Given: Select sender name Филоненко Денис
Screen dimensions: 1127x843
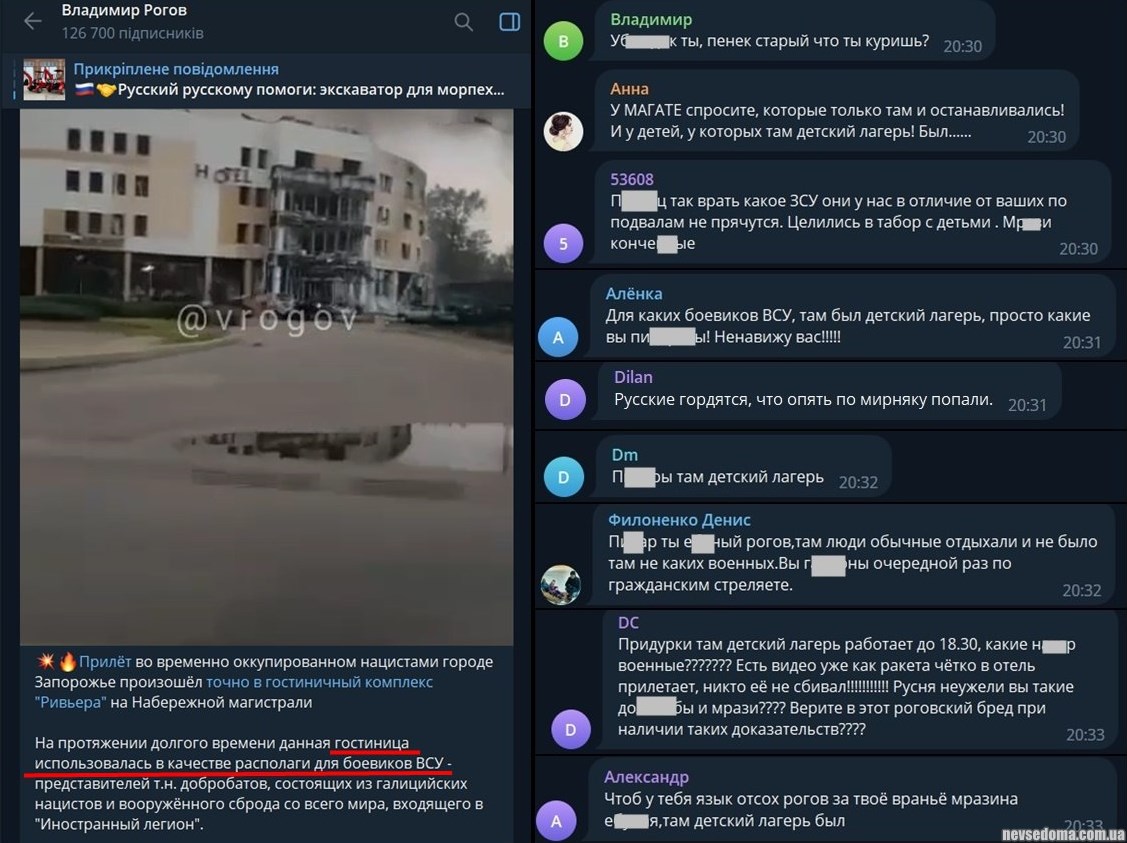Looking at the screenshot, I should click(x=679, y=520).
